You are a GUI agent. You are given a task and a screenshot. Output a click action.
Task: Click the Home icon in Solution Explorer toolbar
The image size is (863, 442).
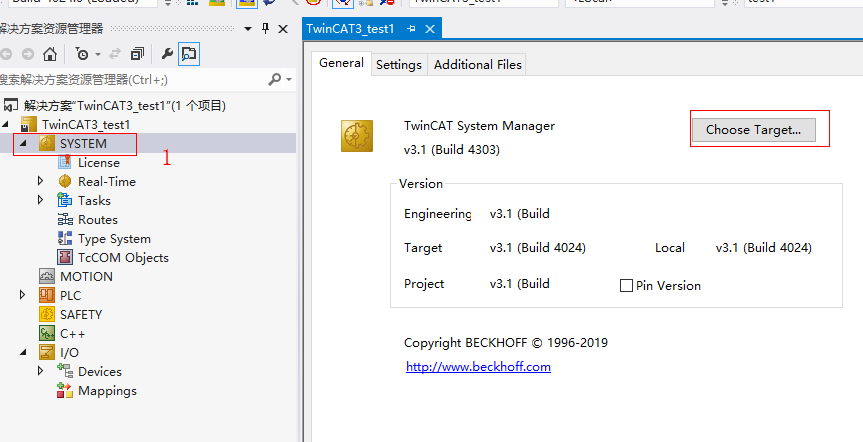[x=50, y=54]
